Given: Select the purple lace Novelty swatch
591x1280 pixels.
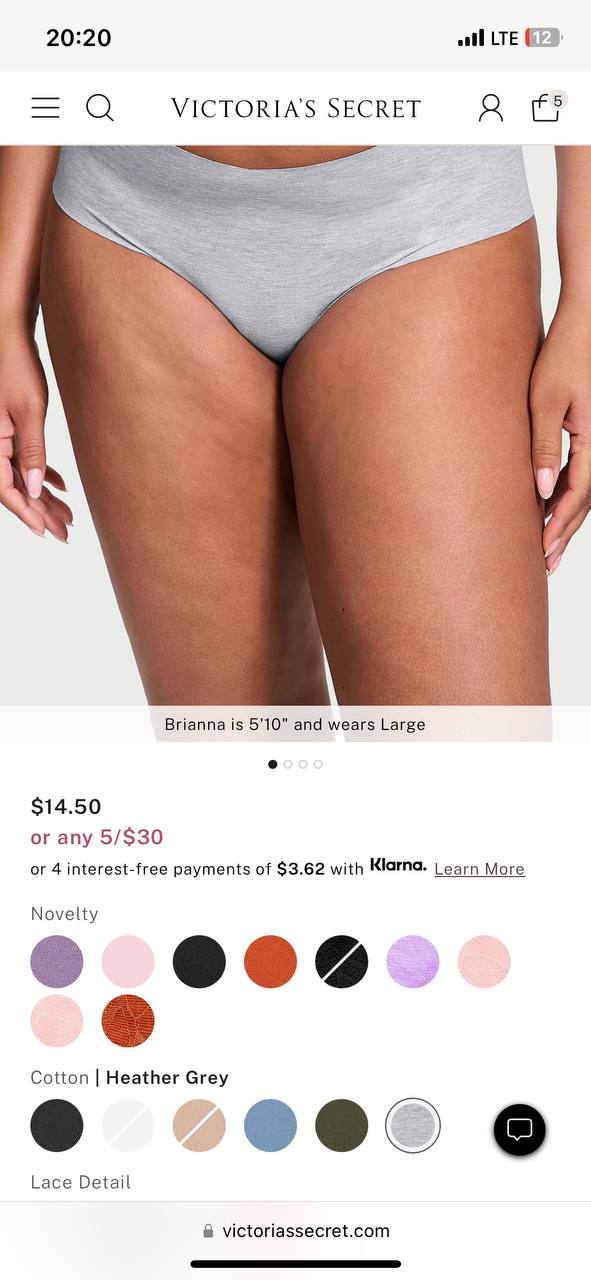Looking at the screenshot, I should point(57,962).
